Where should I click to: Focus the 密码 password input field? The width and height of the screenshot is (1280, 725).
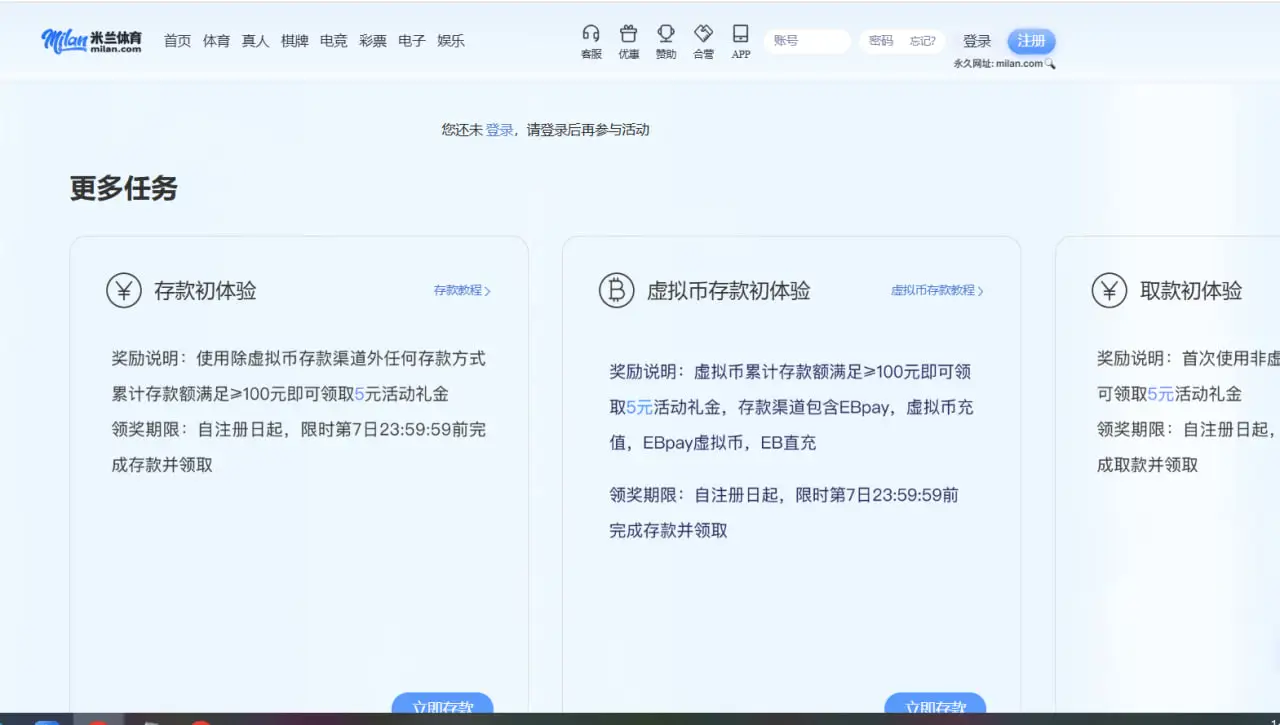pos(882,41)
